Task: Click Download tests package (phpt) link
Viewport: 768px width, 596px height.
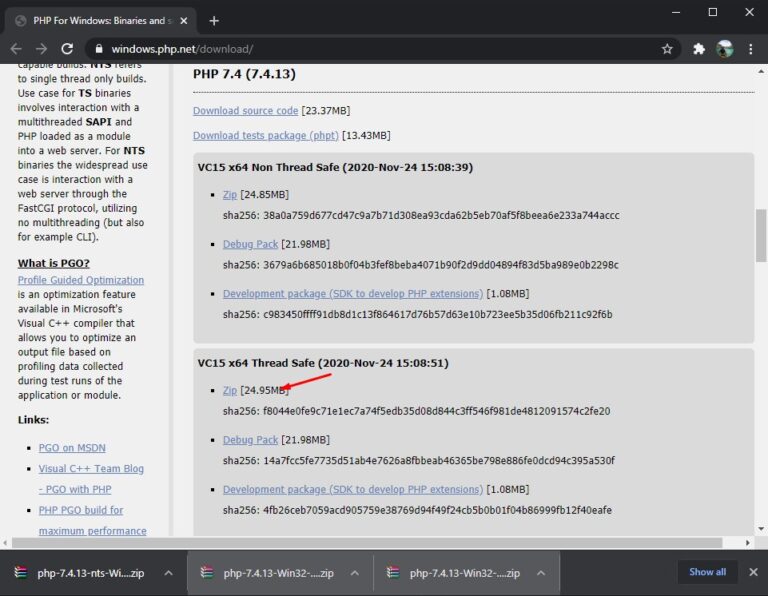Action: [265, 136]
